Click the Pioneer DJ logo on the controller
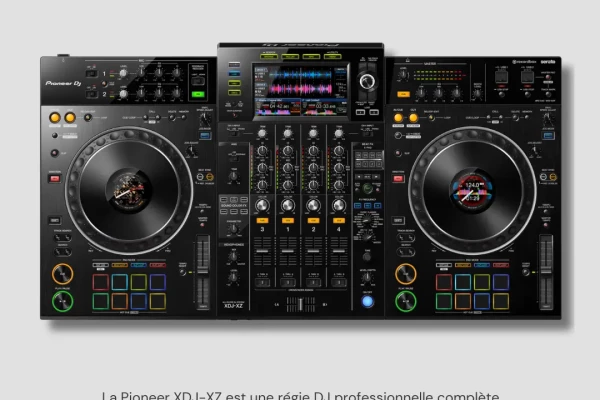 [x=63, y=83]
